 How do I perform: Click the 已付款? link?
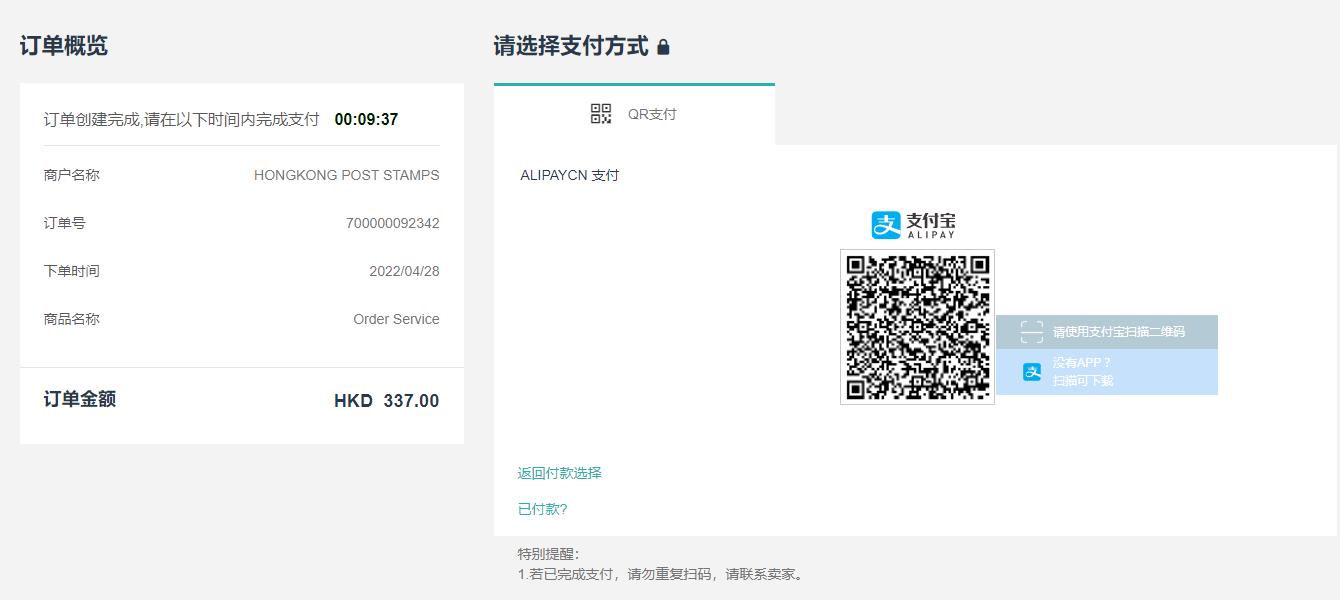(542, 509)
